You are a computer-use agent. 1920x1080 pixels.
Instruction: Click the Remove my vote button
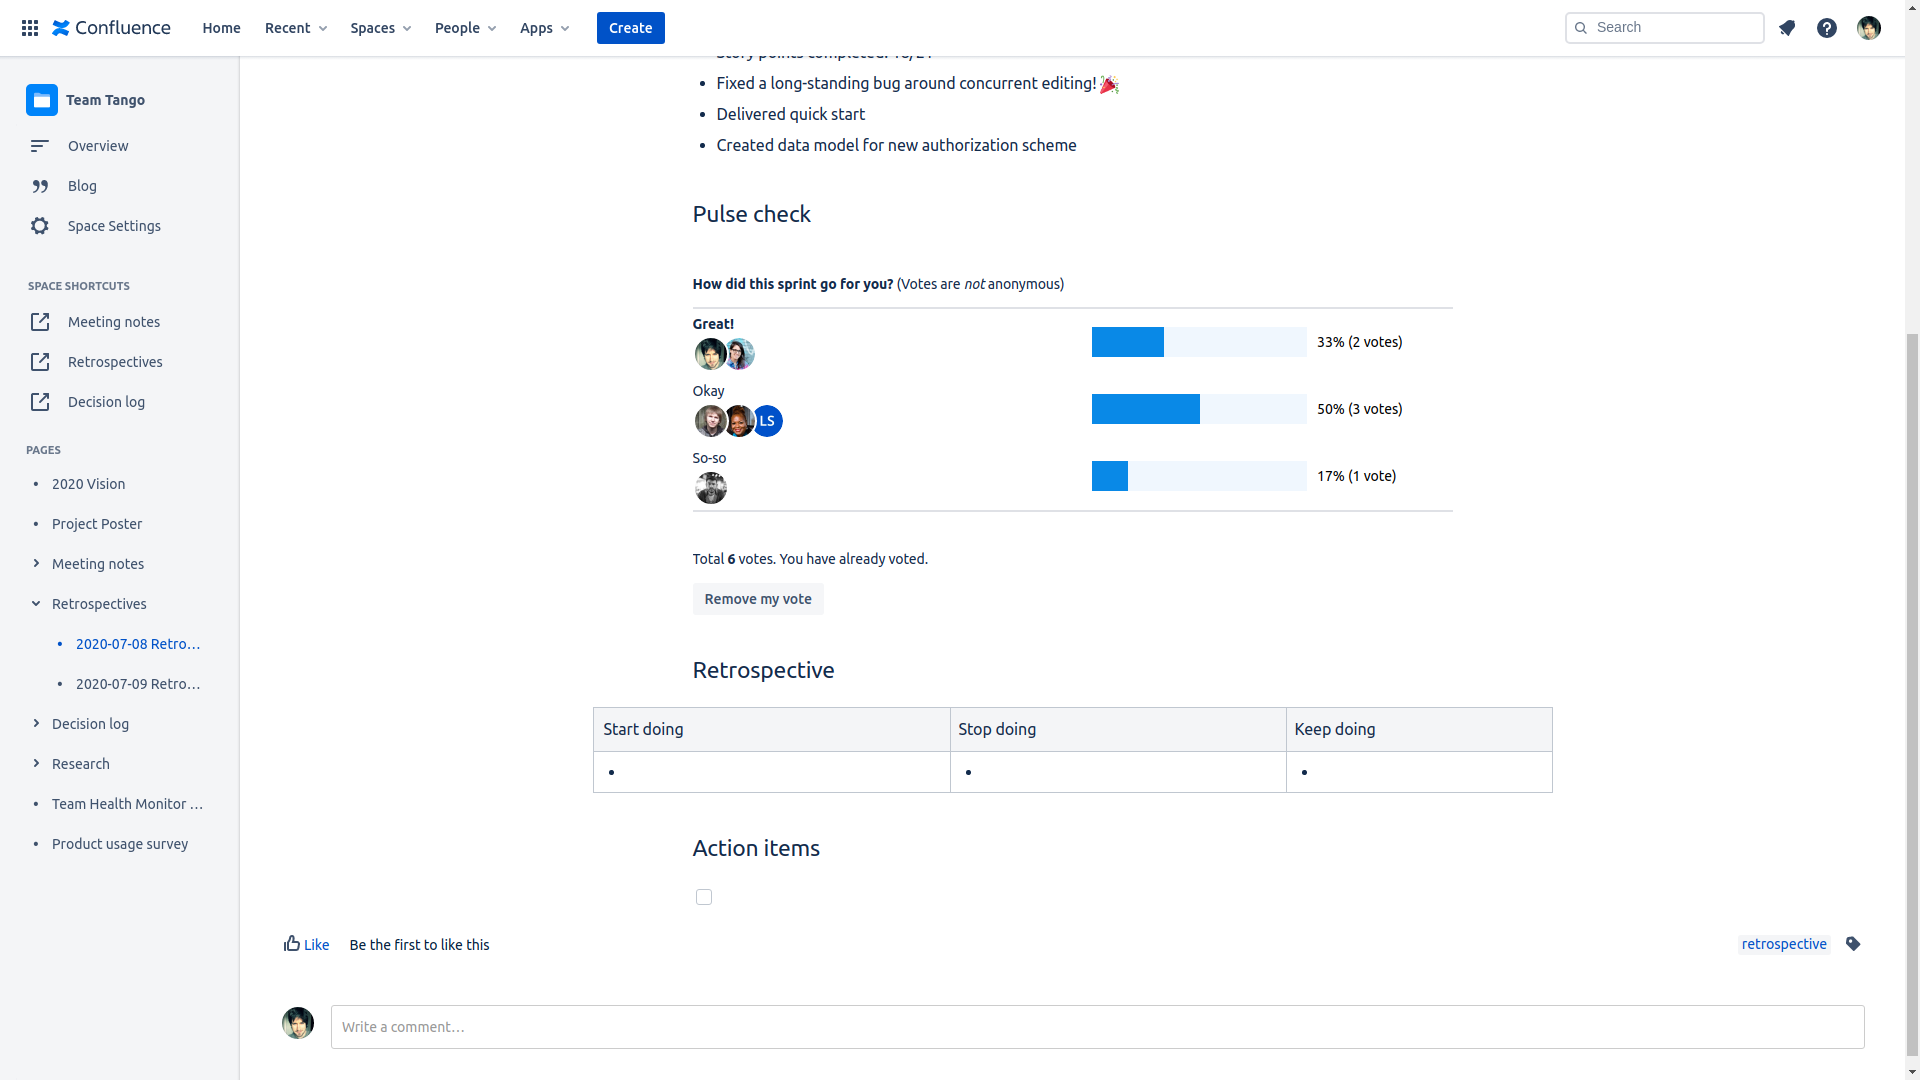758,599
